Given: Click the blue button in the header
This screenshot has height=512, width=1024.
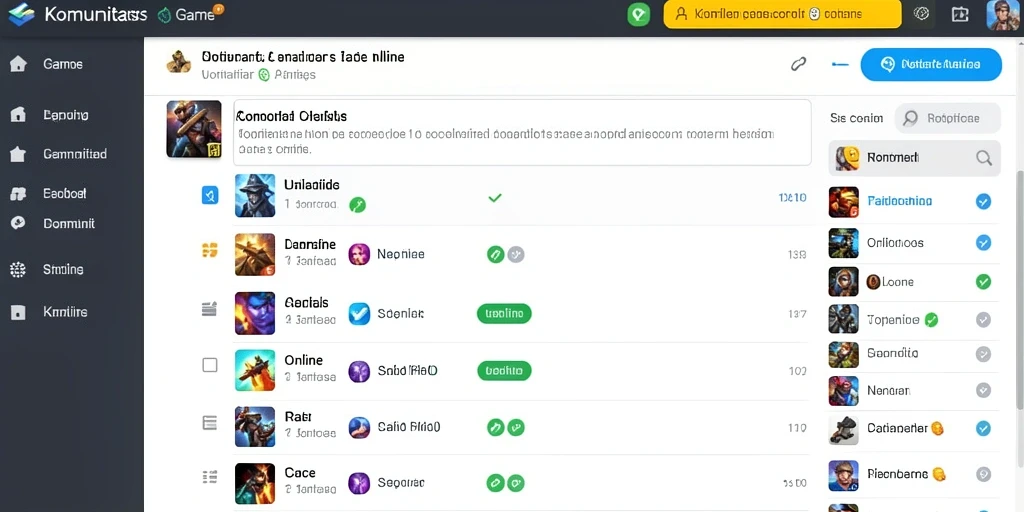Looking at the screenshot, I should [x=931, y=65].
